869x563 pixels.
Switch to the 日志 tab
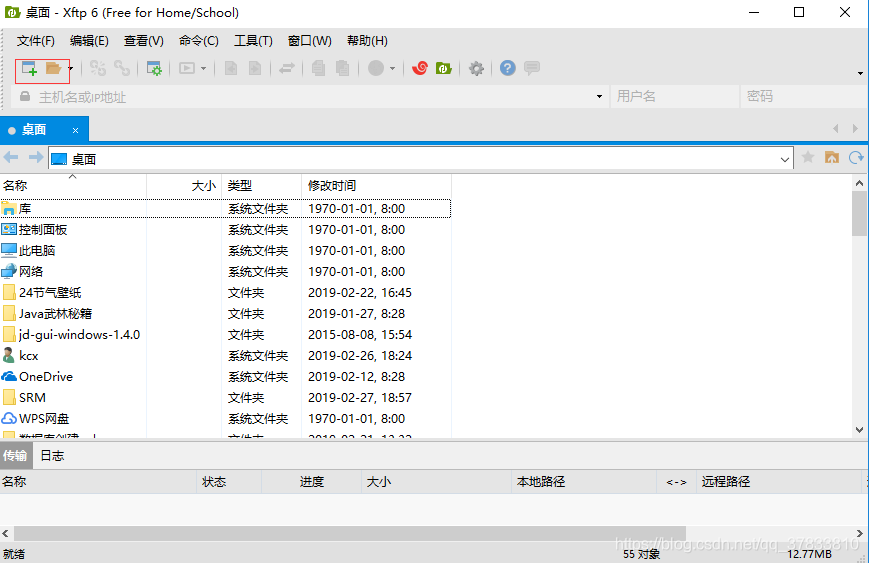coord(52,455)
